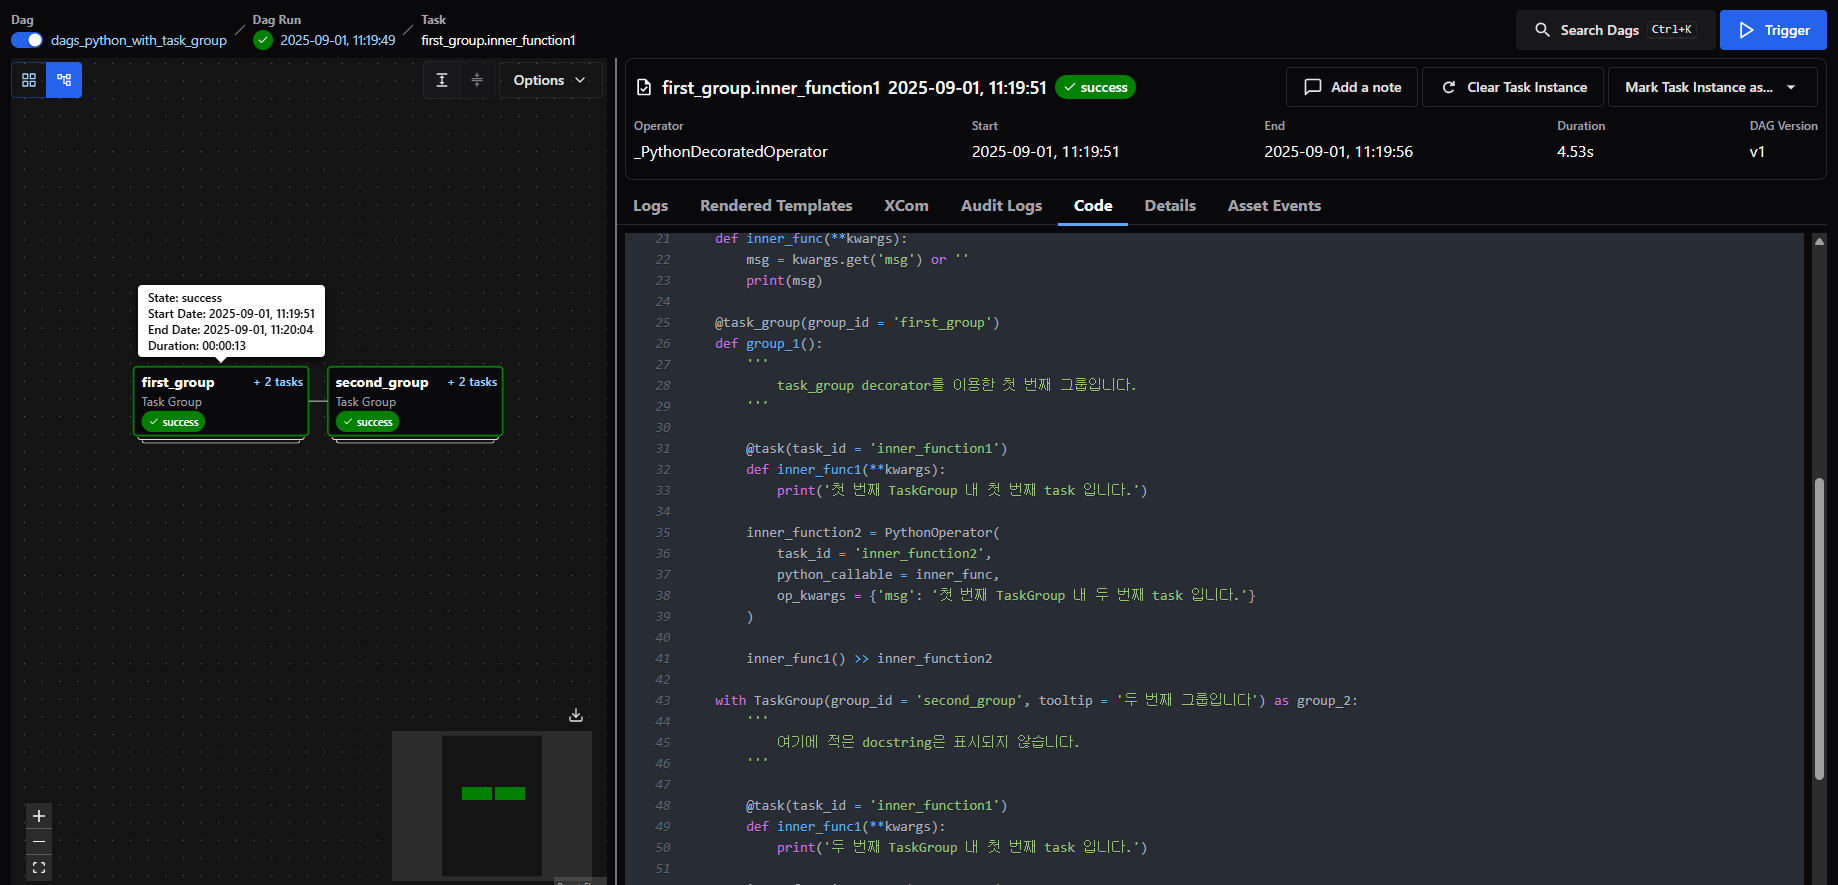Expand second_group + 2 tasks
Viewport: 1838px width, 885px height.
[472, 382]
